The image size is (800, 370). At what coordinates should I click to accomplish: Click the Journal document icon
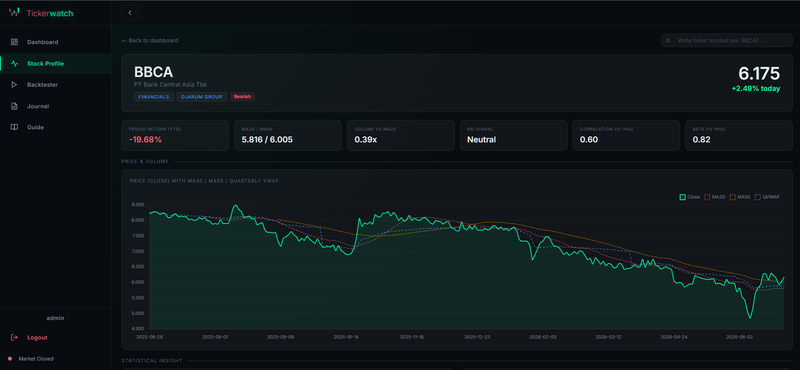click(x=14, y=106)
